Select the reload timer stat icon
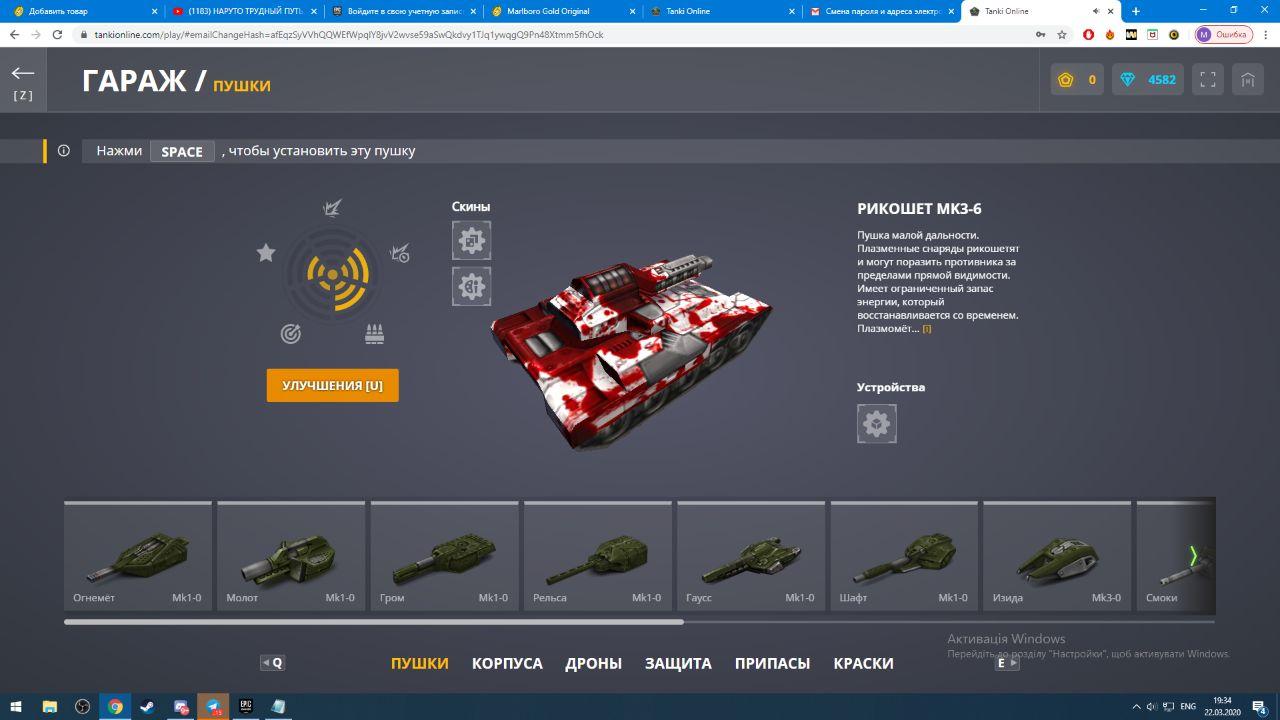The height and width of the screenshot is (720, 1280). 399,253
